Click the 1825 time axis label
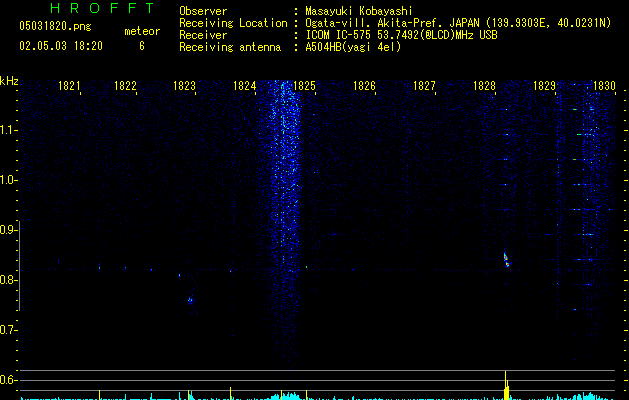Viewport: 629px width, 400px height. pyautogui.click(x=304, y=86)
